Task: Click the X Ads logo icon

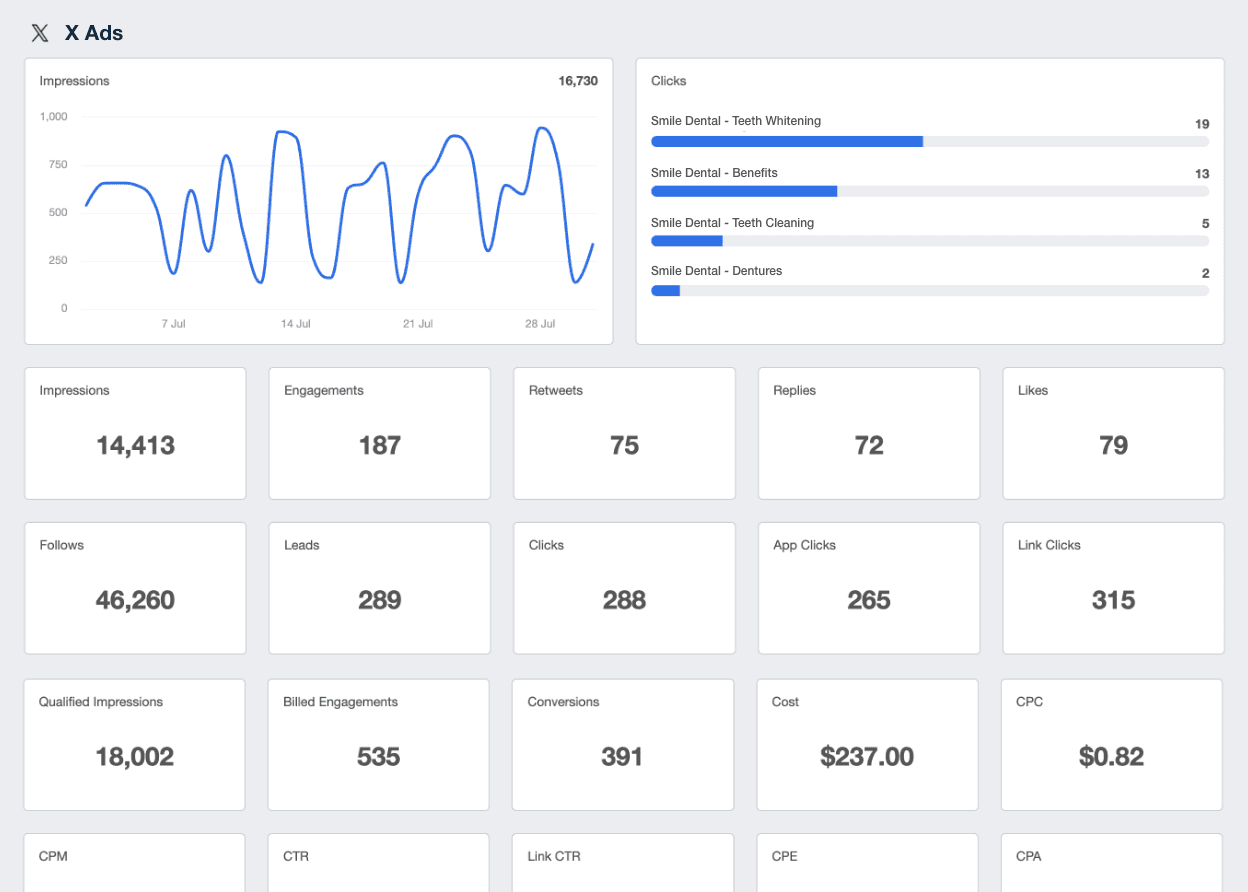Action: click(x=40, y=33)
